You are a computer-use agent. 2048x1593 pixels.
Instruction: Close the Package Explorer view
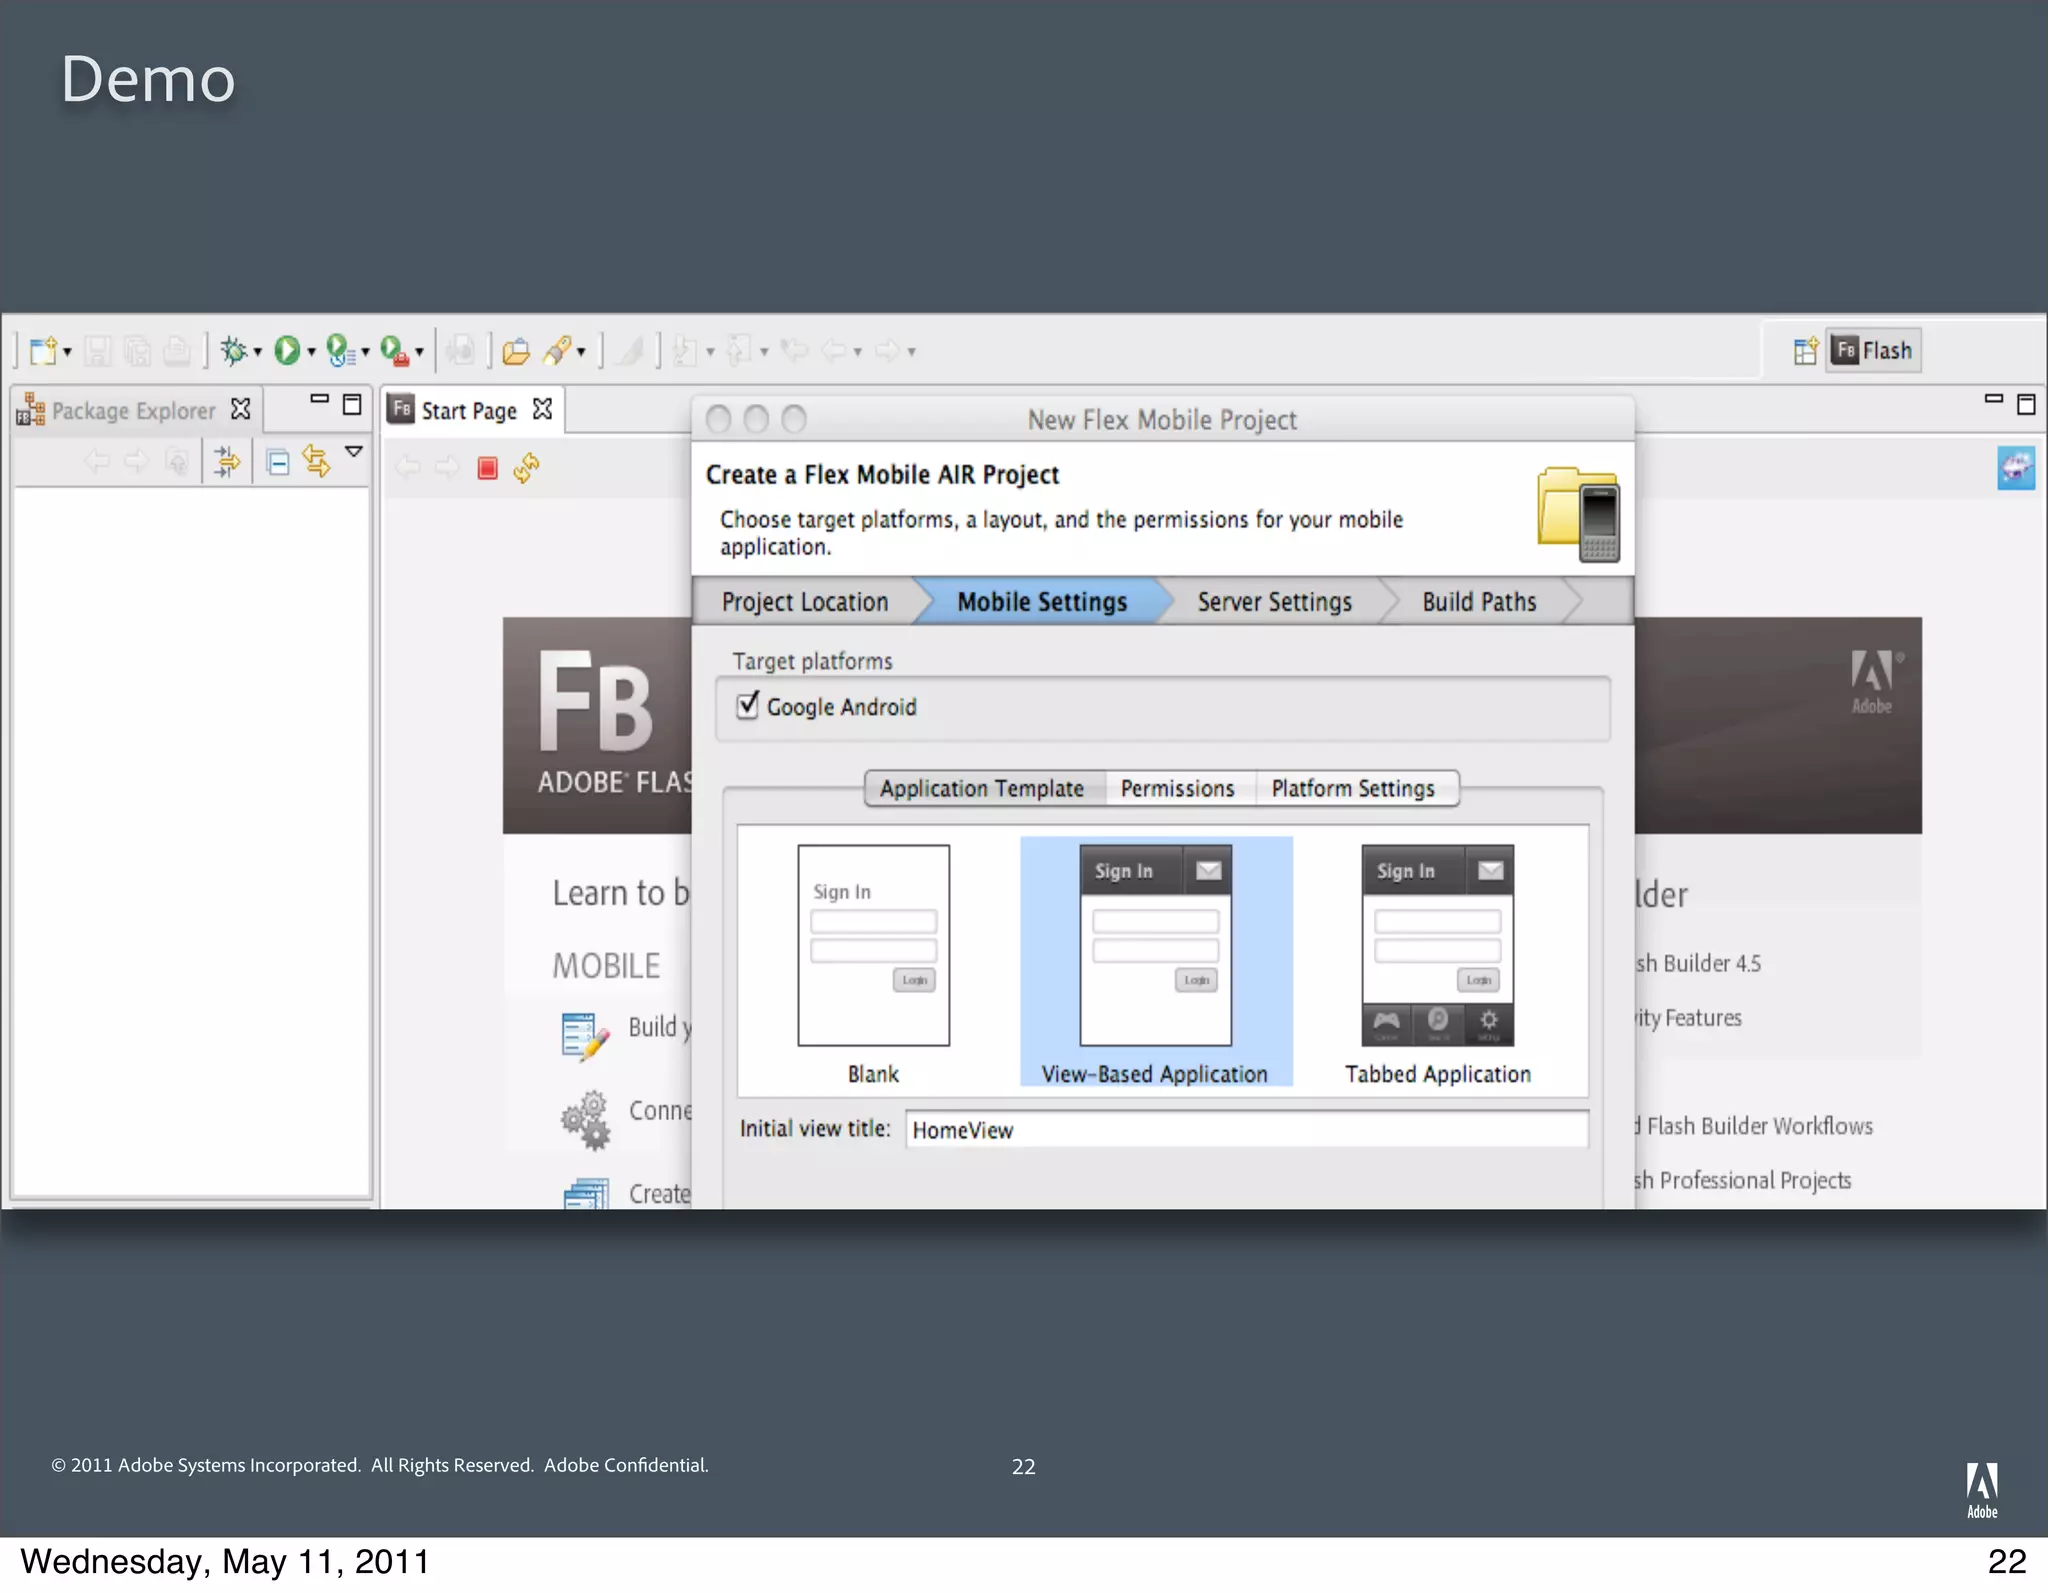tap(240, 409)
